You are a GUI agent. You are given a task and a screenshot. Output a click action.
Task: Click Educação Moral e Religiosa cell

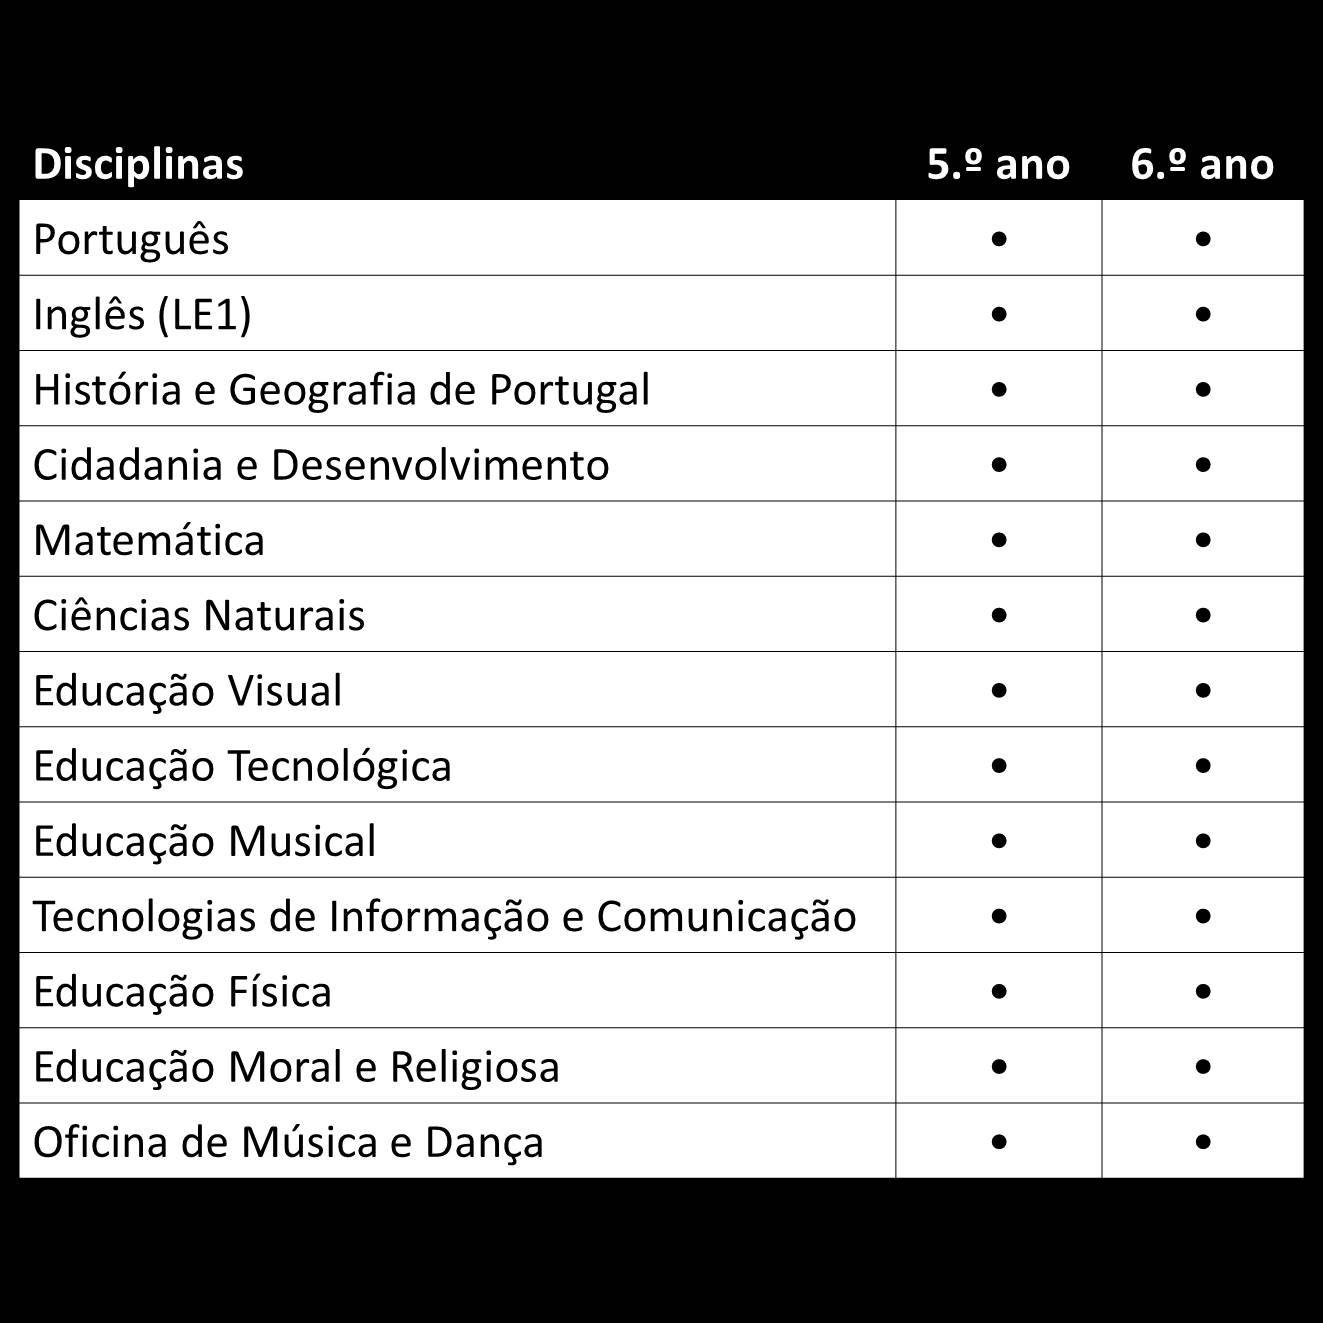(458, 1066)
